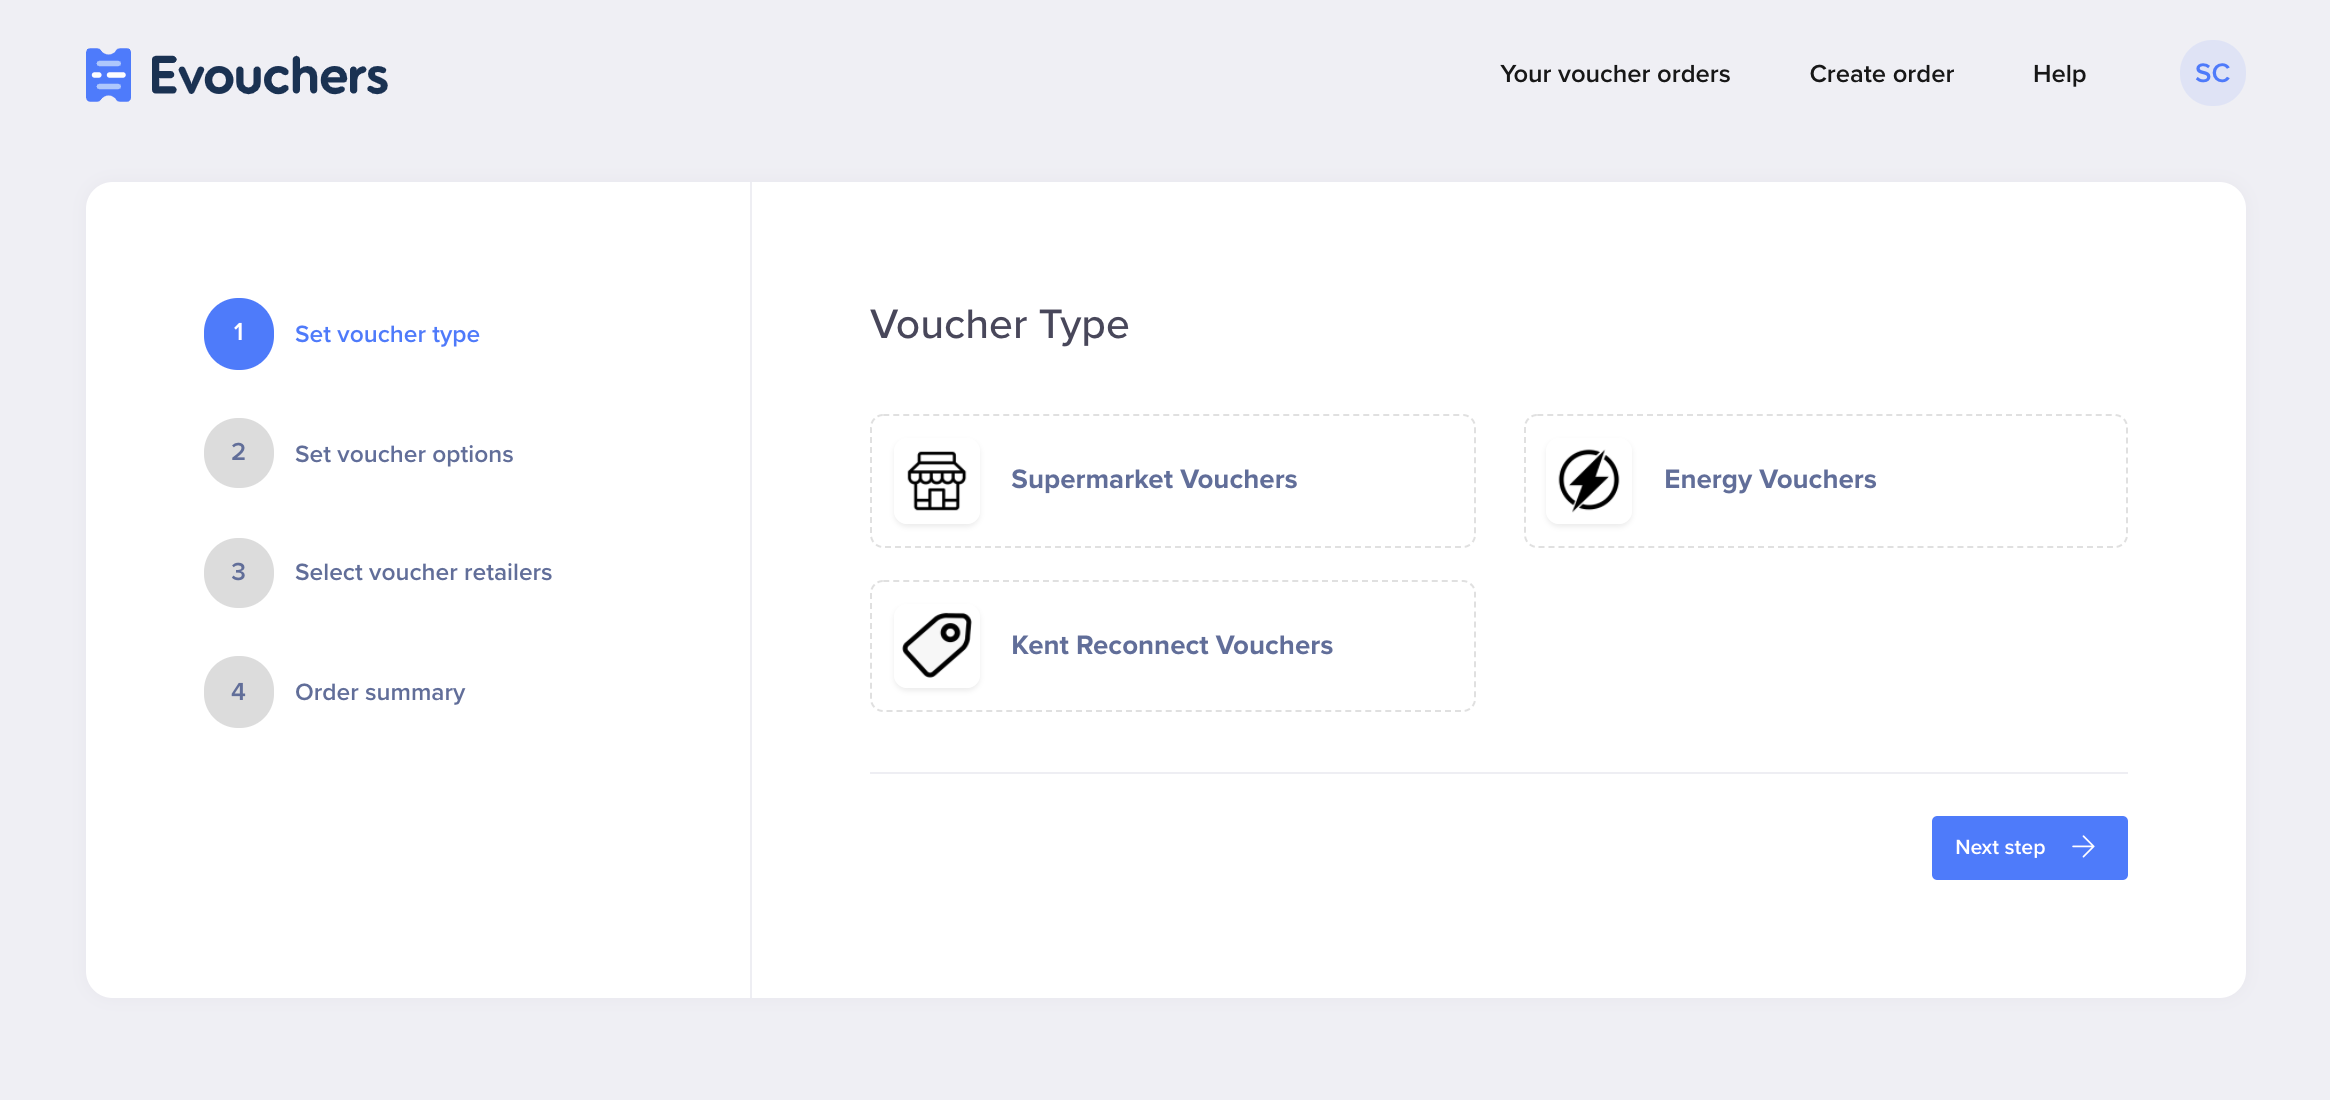The height and width of the screenshot is (1100, 2330).
Task: Open the SC user avatar menu
Action: click(x=2212, y=73)
